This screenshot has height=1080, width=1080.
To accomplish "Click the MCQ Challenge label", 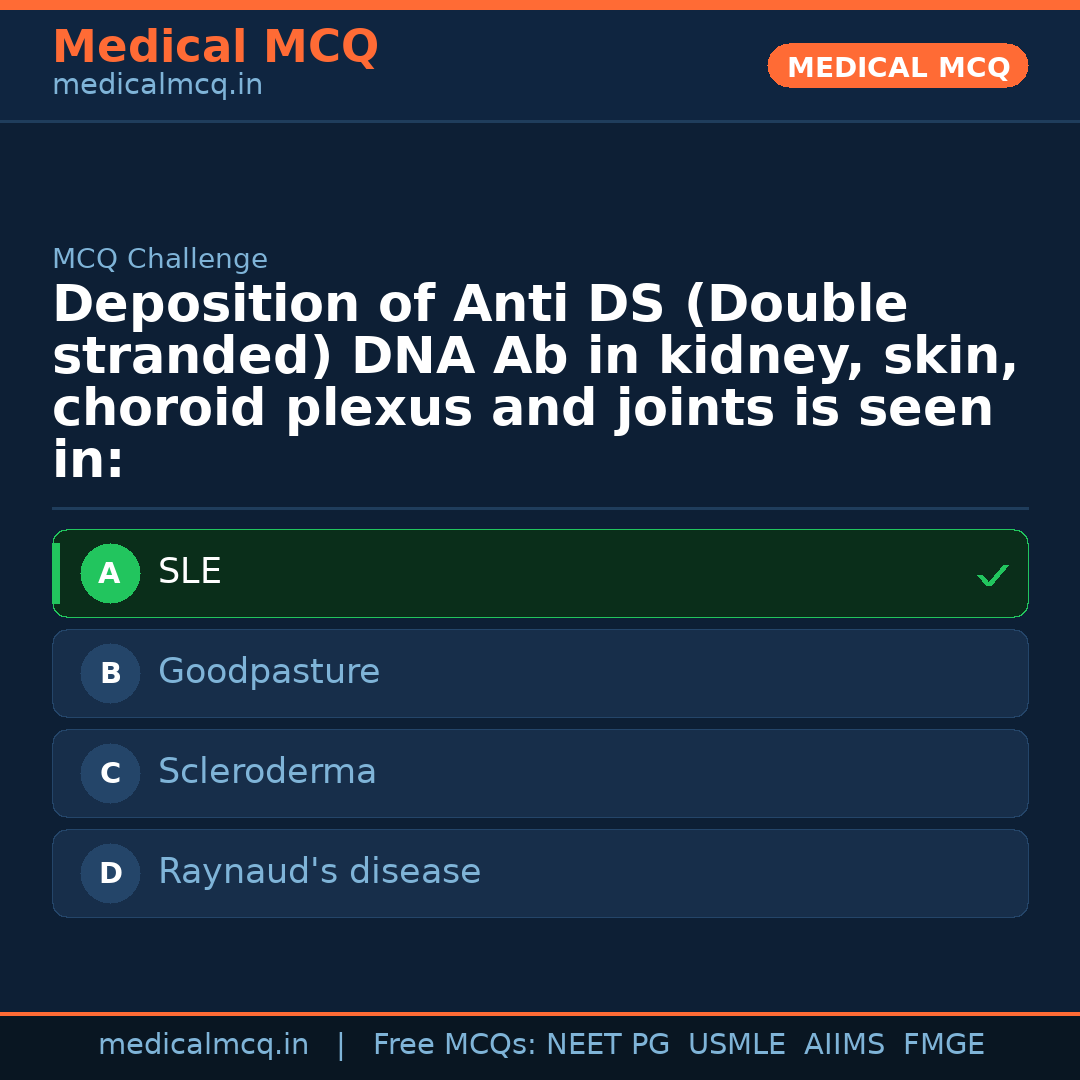I will [x=160, y=258].
